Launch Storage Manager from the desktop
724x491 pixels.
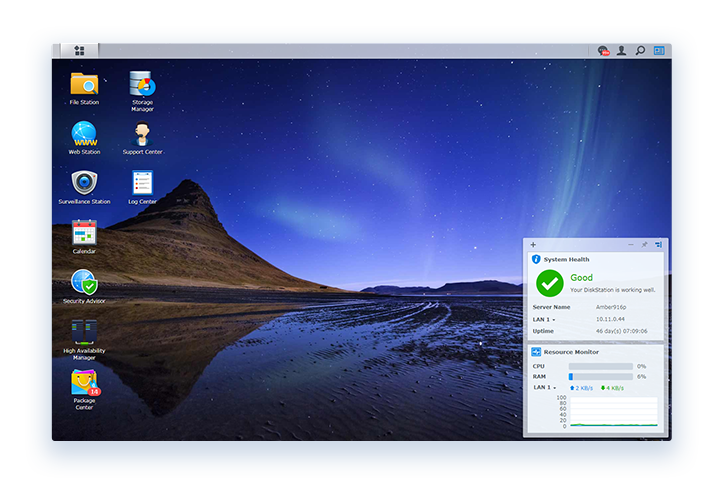(x=142, y=84)
